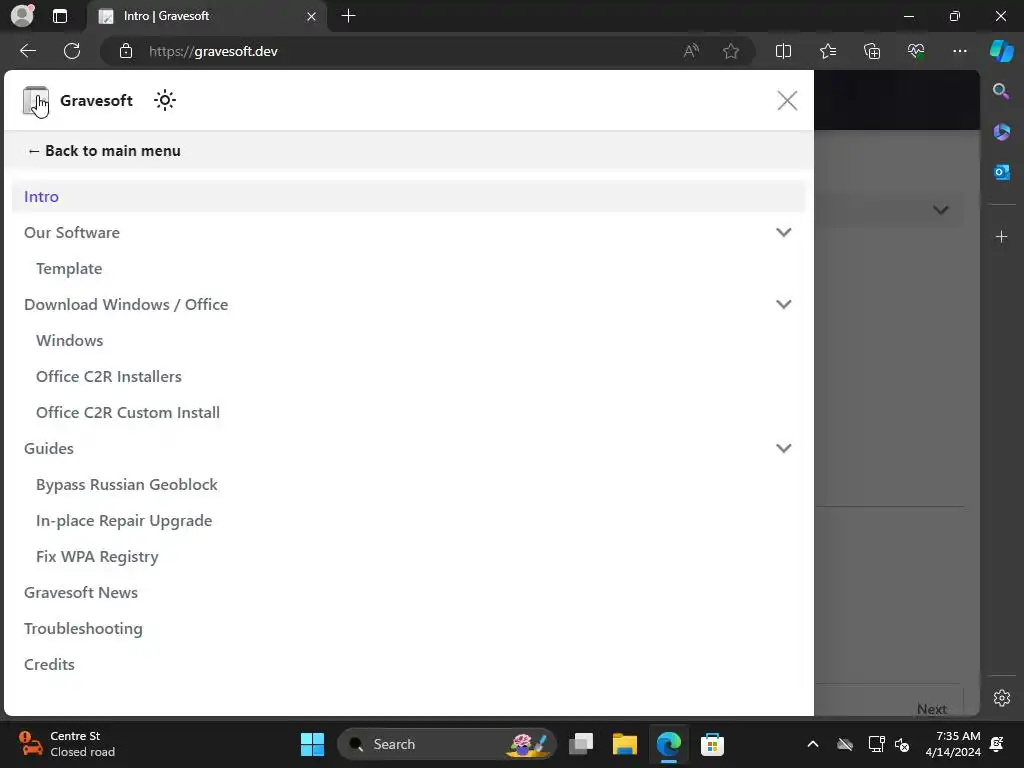Expand the dimmed dropdown chevron behind menu
The width and height of the screenshot is (1024, 768).
(940, 210)
